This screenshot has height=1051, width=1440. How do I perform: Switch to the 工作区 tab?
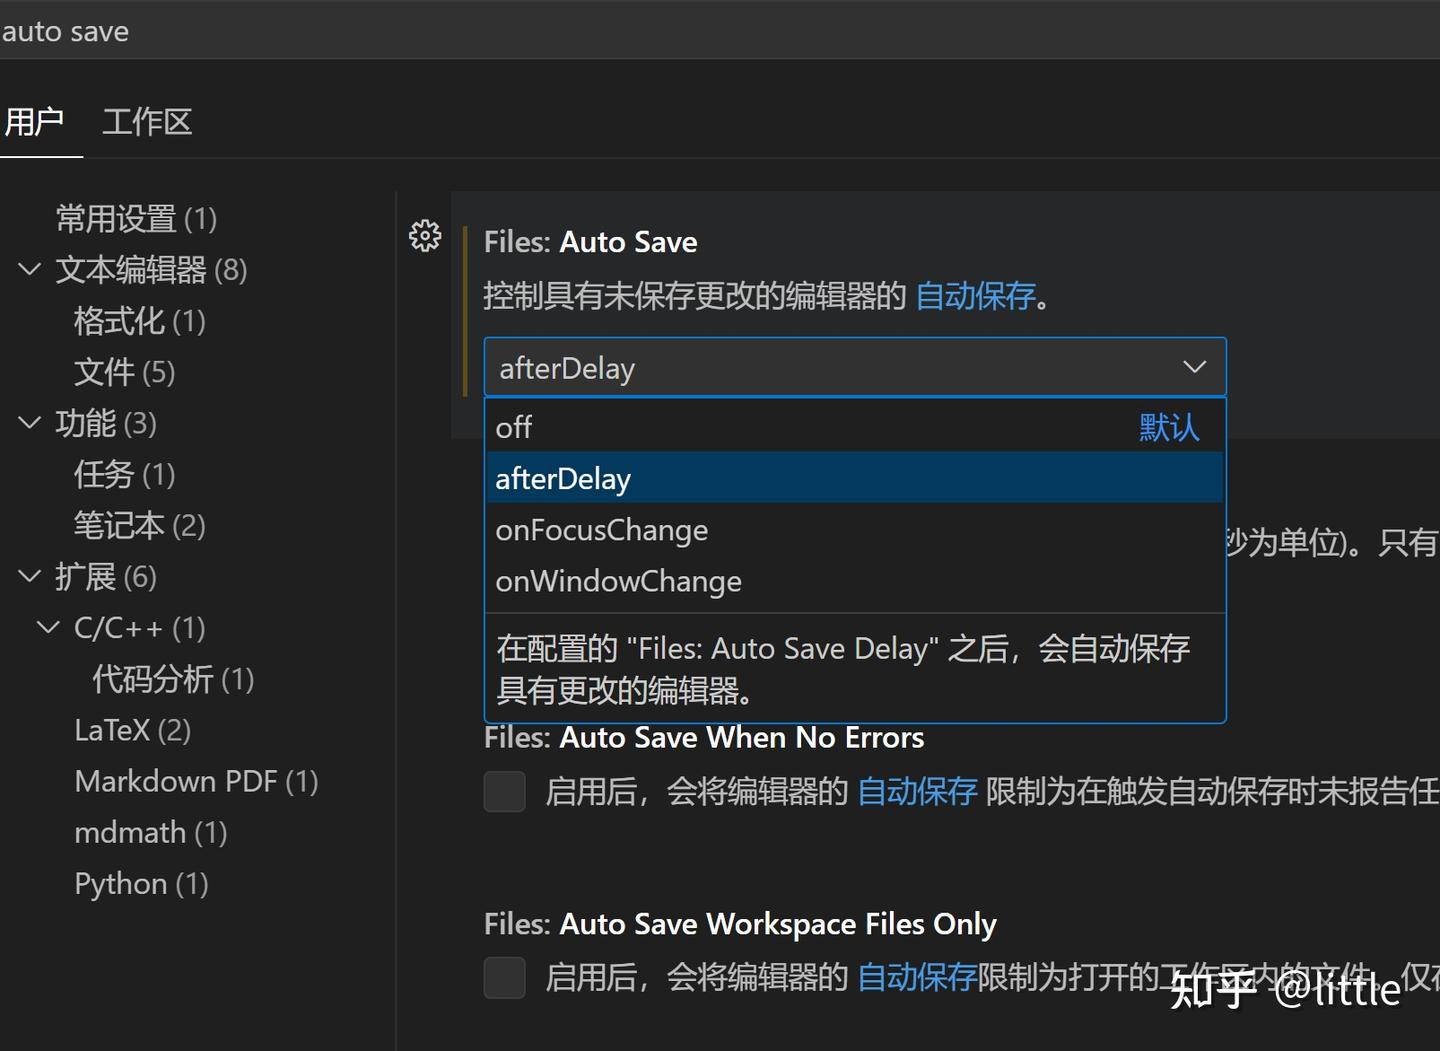tap(146, 121)
